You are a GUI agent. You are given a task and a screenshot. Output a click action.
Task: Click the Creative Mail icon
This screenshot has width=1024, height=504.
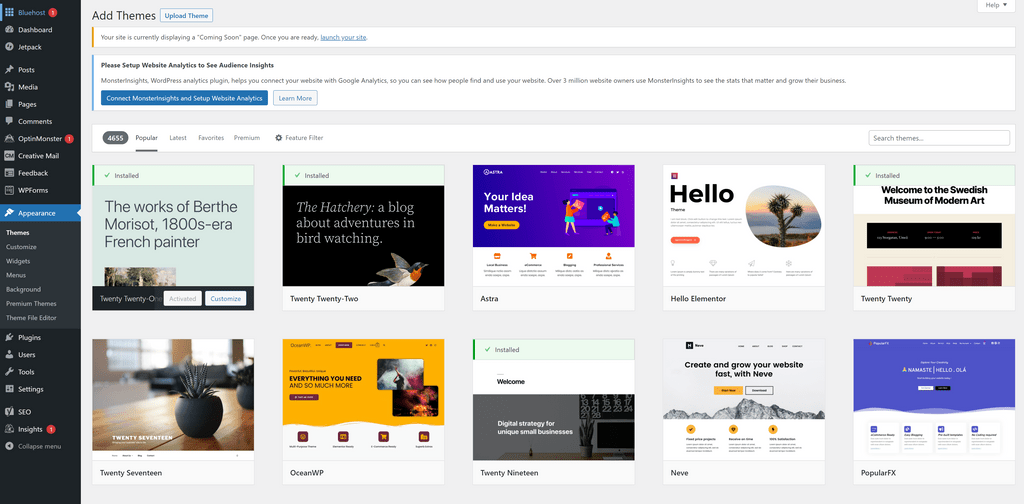click(x=9, y=155)
